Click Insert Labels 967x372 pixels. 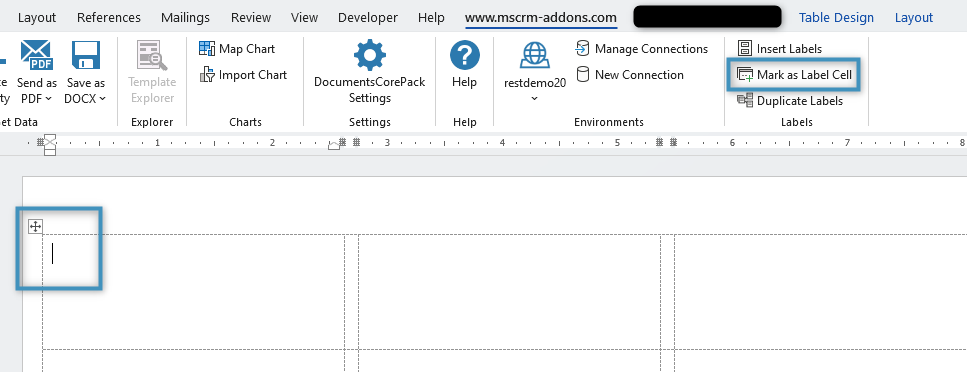click(x=780, y=49)
